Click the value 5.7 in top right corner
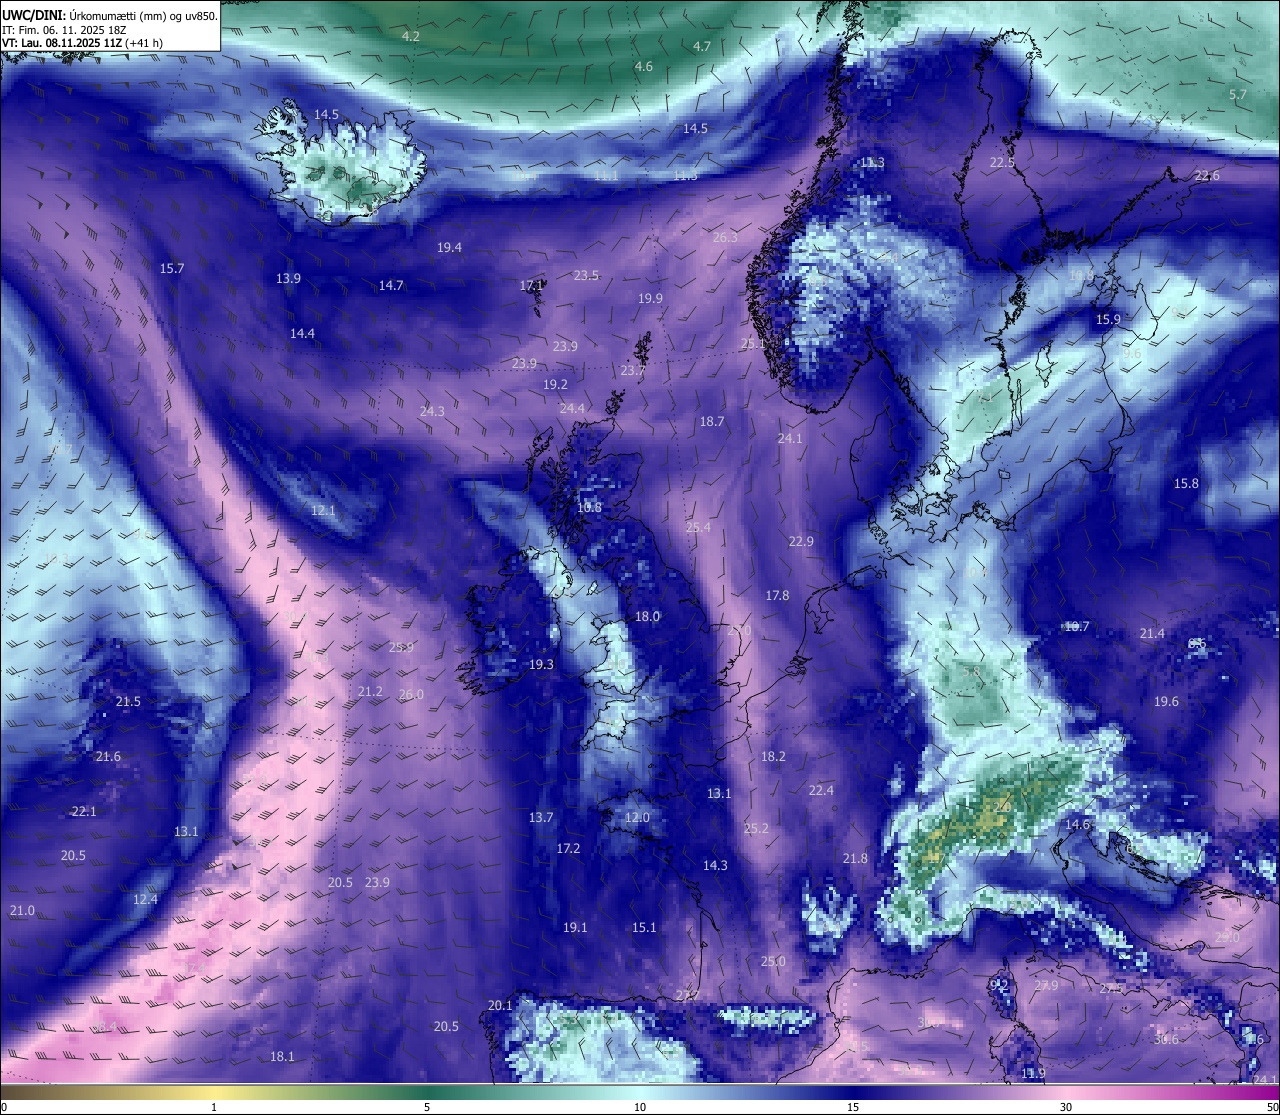1280x1115 pixels. tap(1238, 95)
